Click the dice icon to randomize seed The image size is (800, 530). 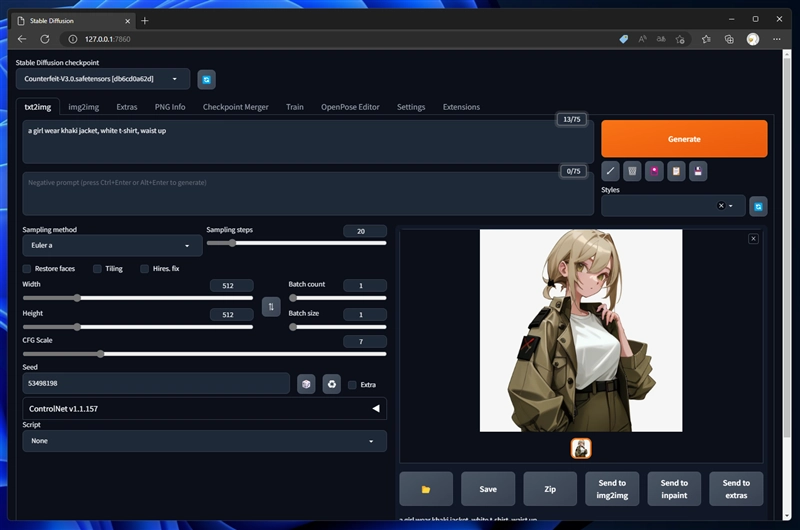pos(306,384)
